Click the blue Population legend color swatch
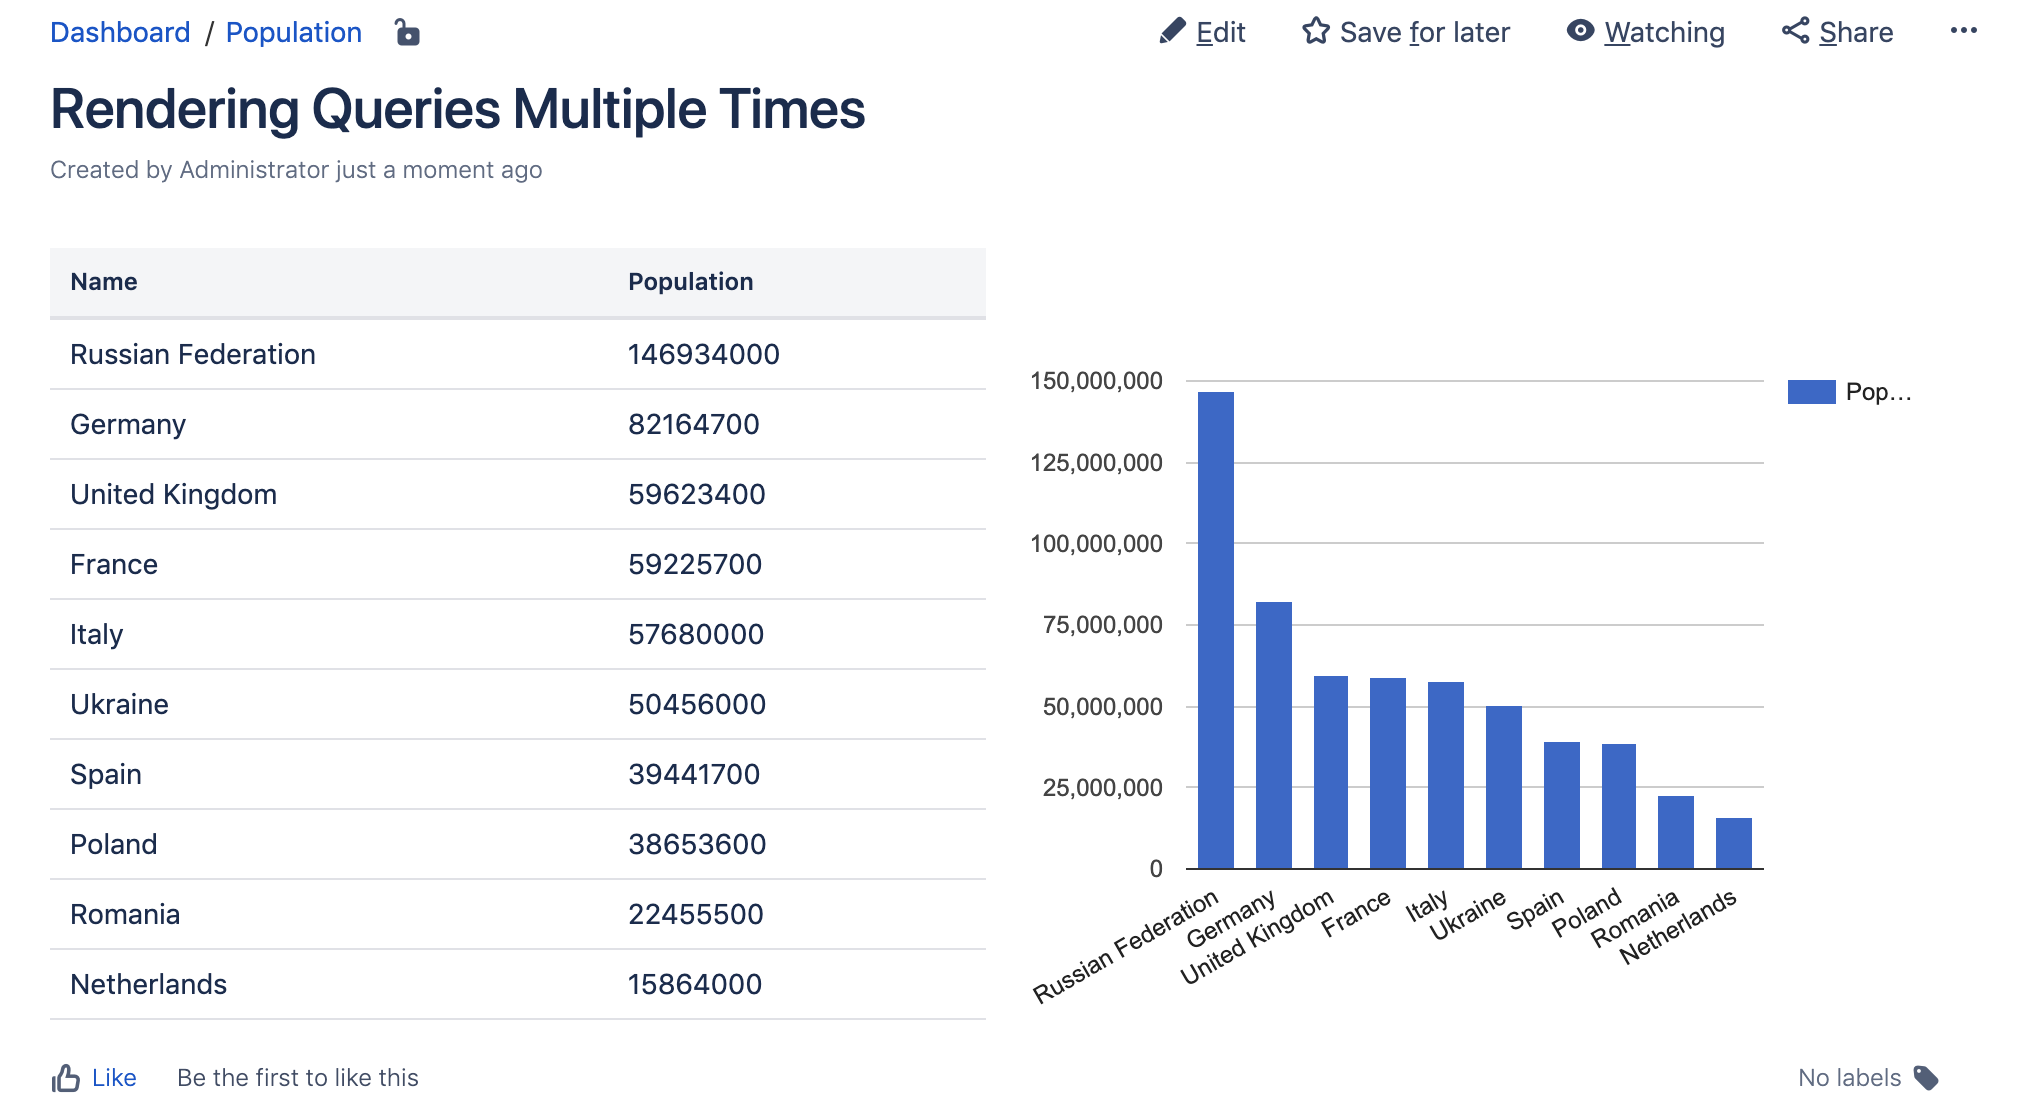 pos(1811,392)
